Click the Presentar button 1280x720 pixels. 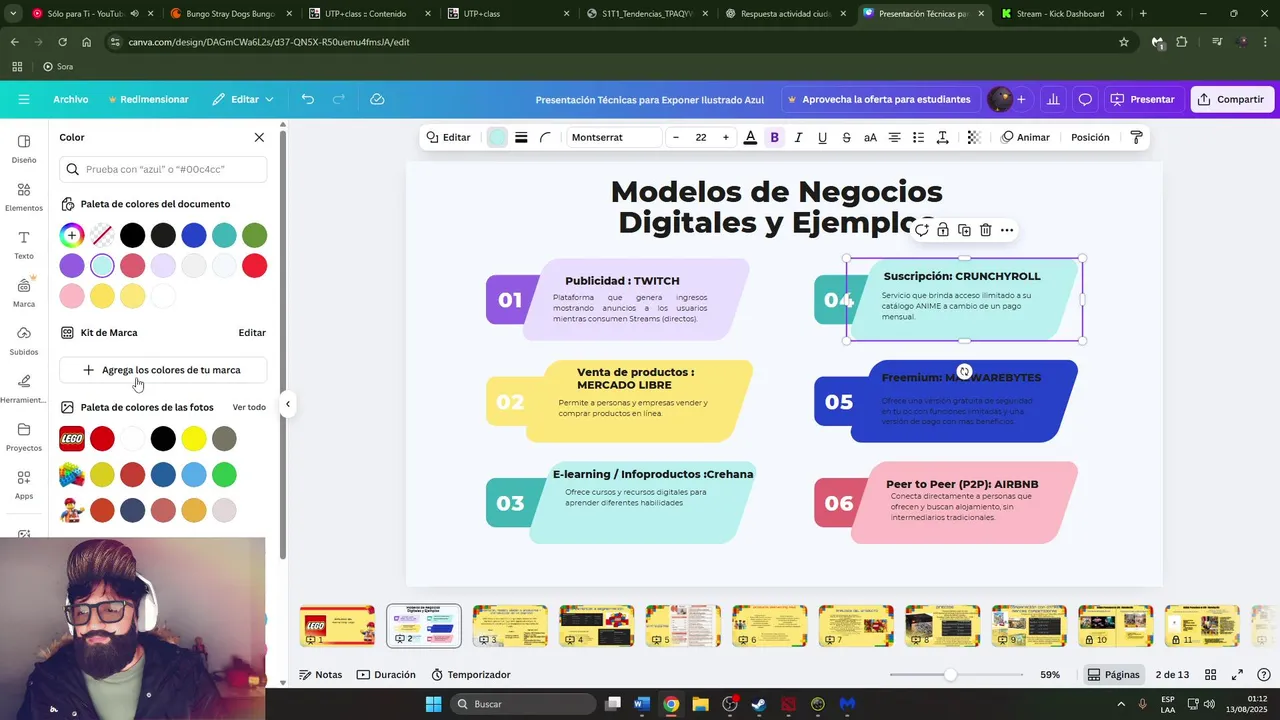point(1142,99)
